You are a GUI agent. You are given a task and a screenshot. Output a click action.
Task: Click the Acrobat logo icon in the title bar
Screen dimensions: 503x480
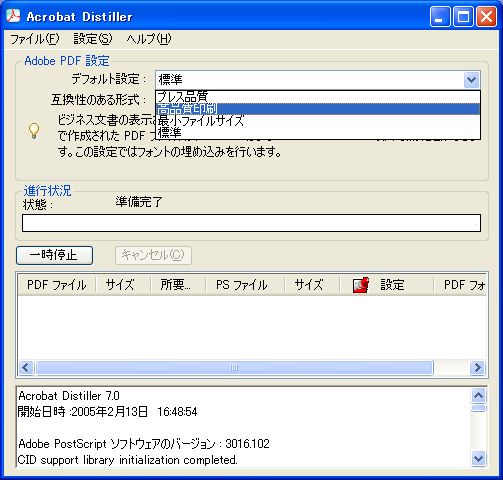[13, 16]
